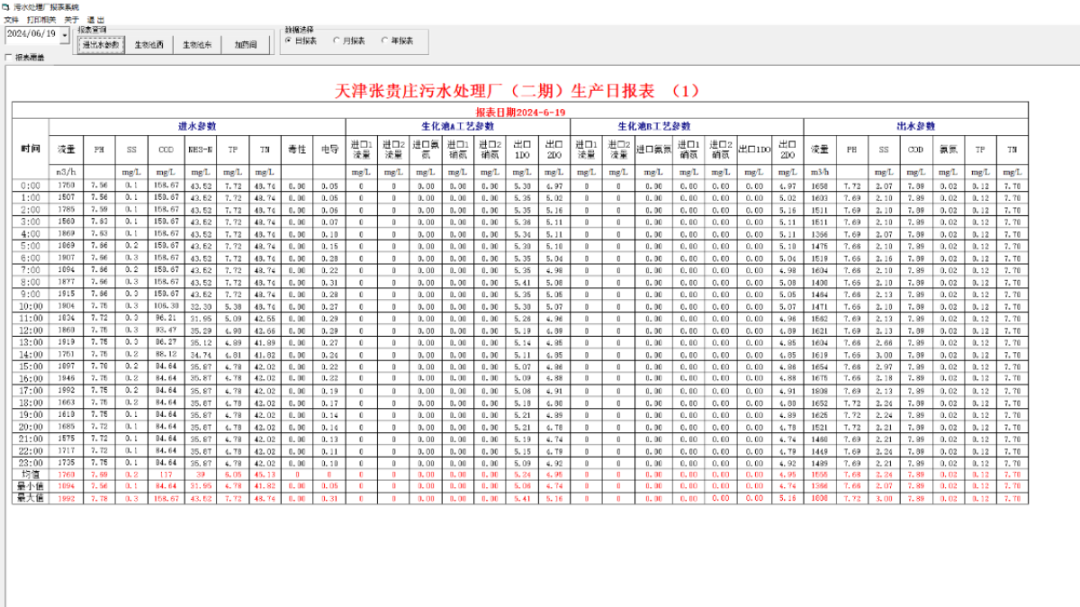Viewport: 1080px width, 607px height.
Task: Click the 出水参数 group header
Action: pos(915,126)
